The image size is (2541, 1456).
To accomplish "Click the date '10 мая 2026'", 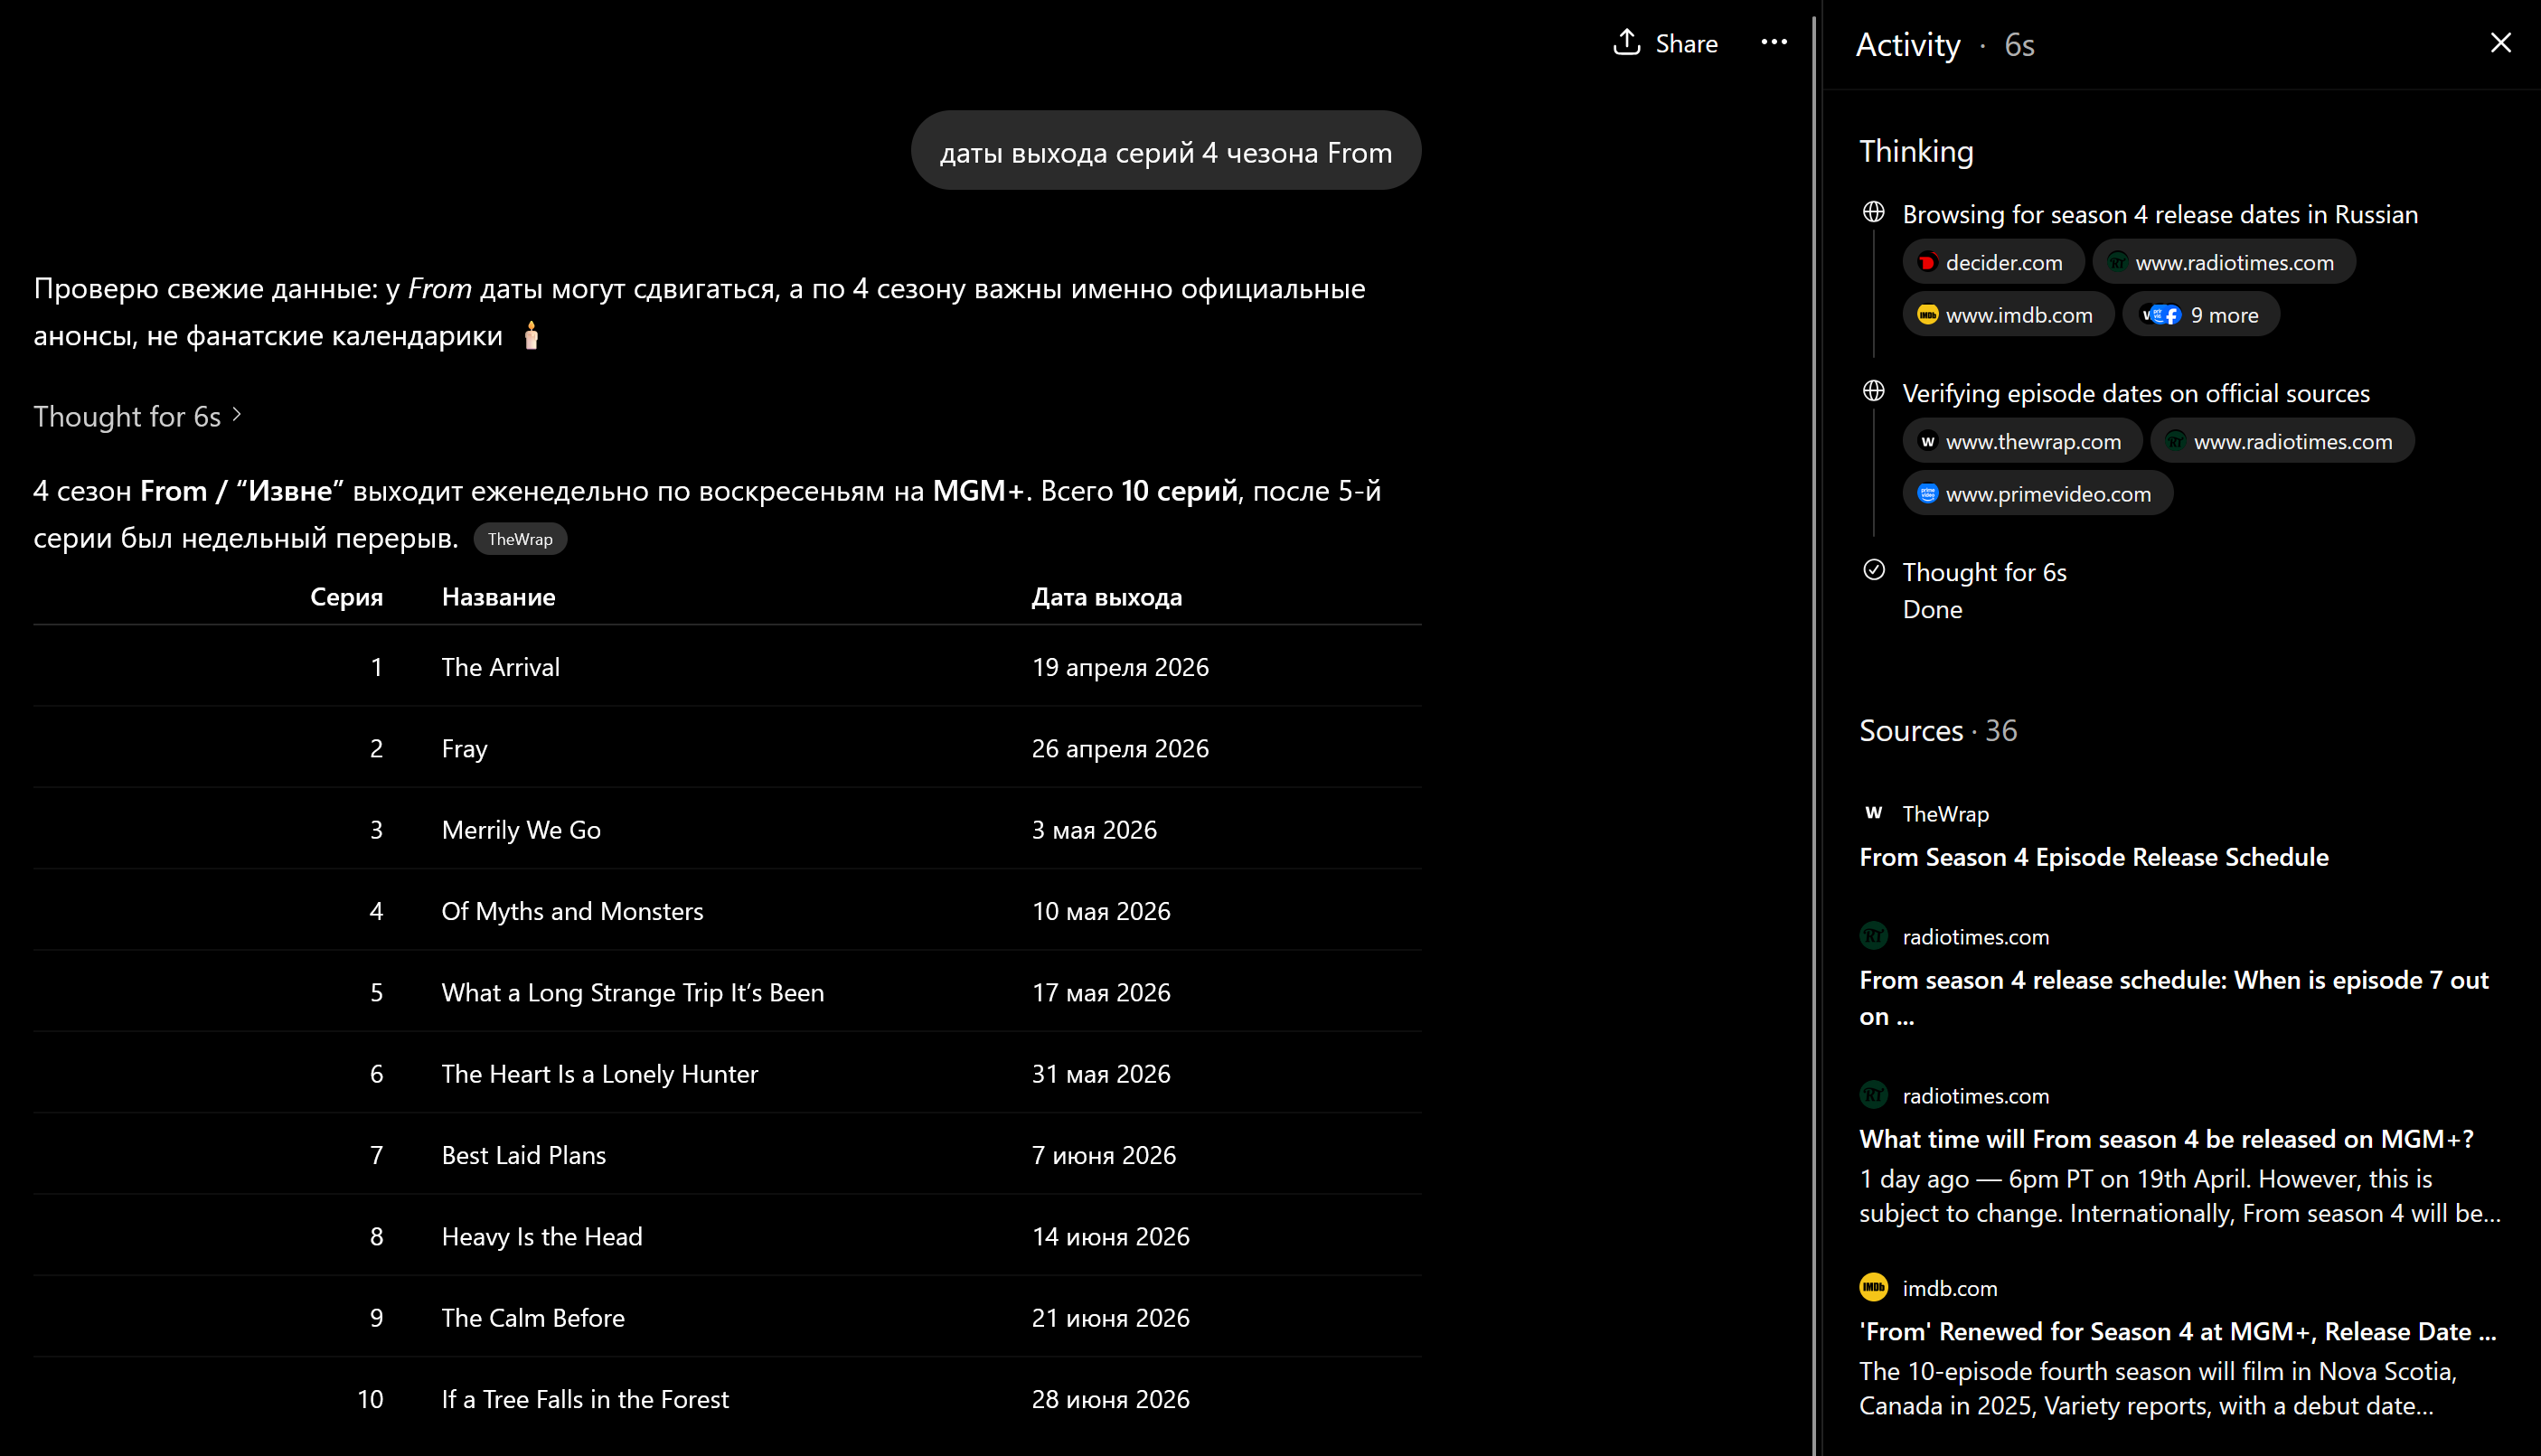I will click(x=1101, y=911).
